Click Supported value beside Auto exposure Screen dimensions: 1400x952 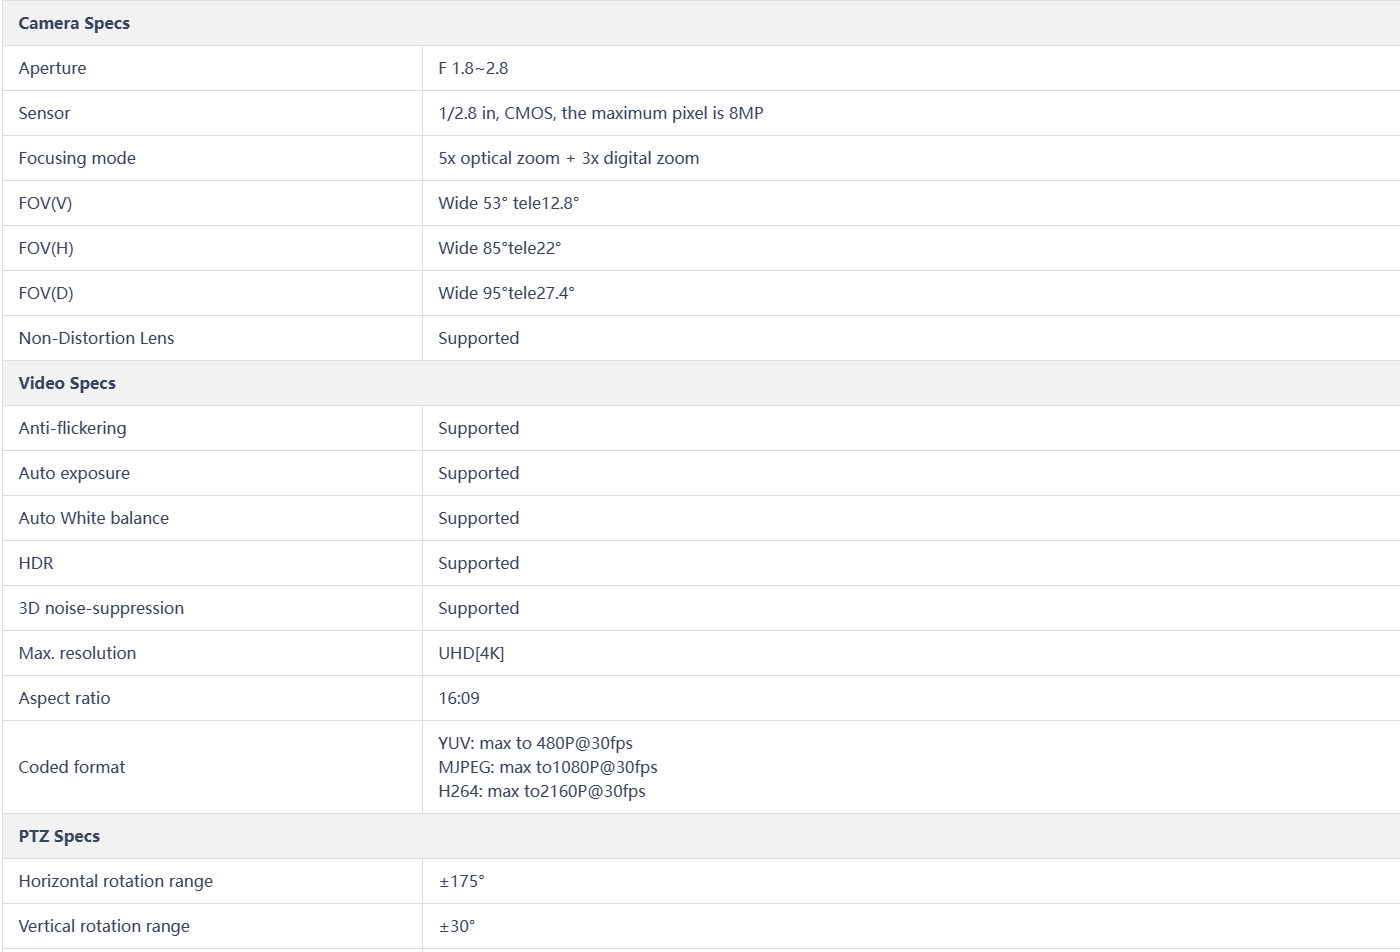tap(479, 473)
